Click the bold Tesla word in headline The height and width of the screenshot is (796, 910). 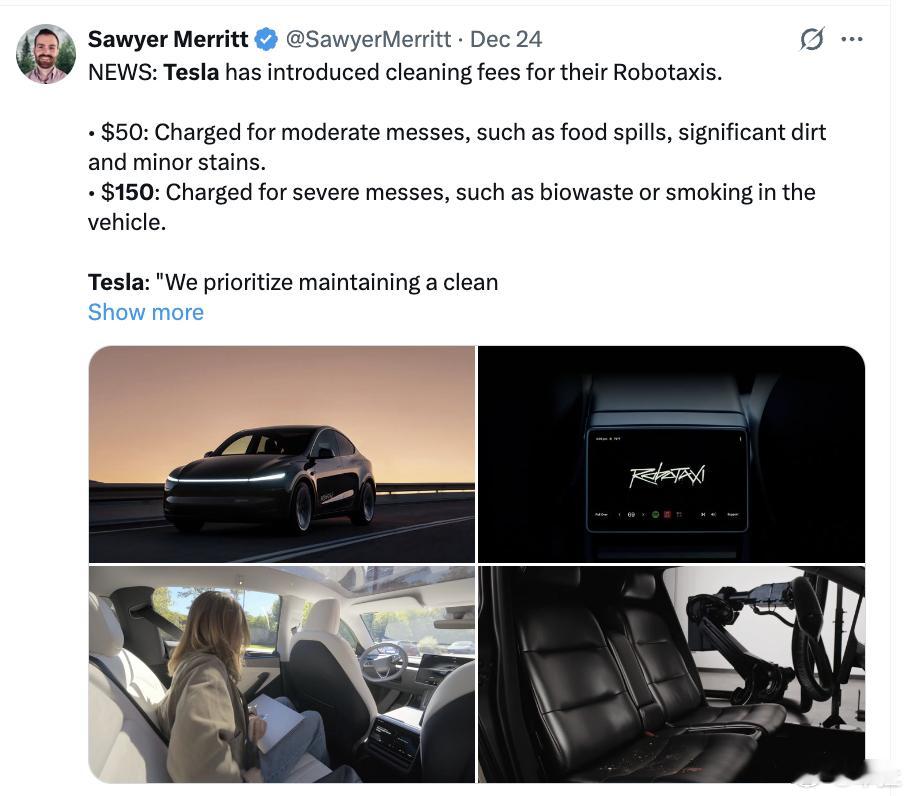pos(191,73)
